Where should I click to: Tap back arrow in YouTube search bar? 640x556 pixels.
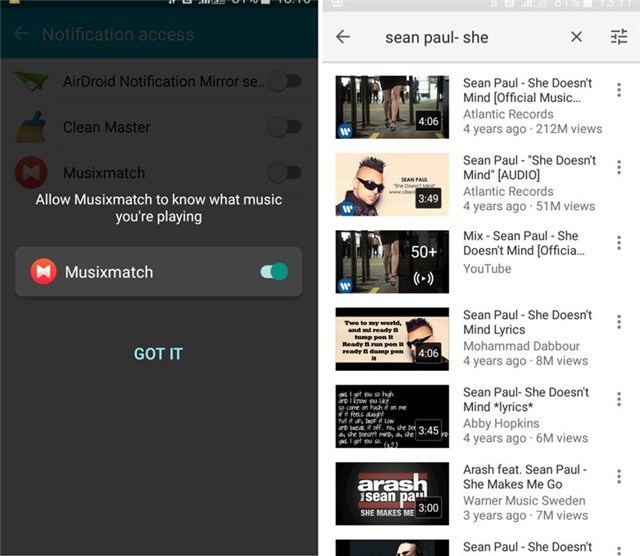tap(343, 37)
